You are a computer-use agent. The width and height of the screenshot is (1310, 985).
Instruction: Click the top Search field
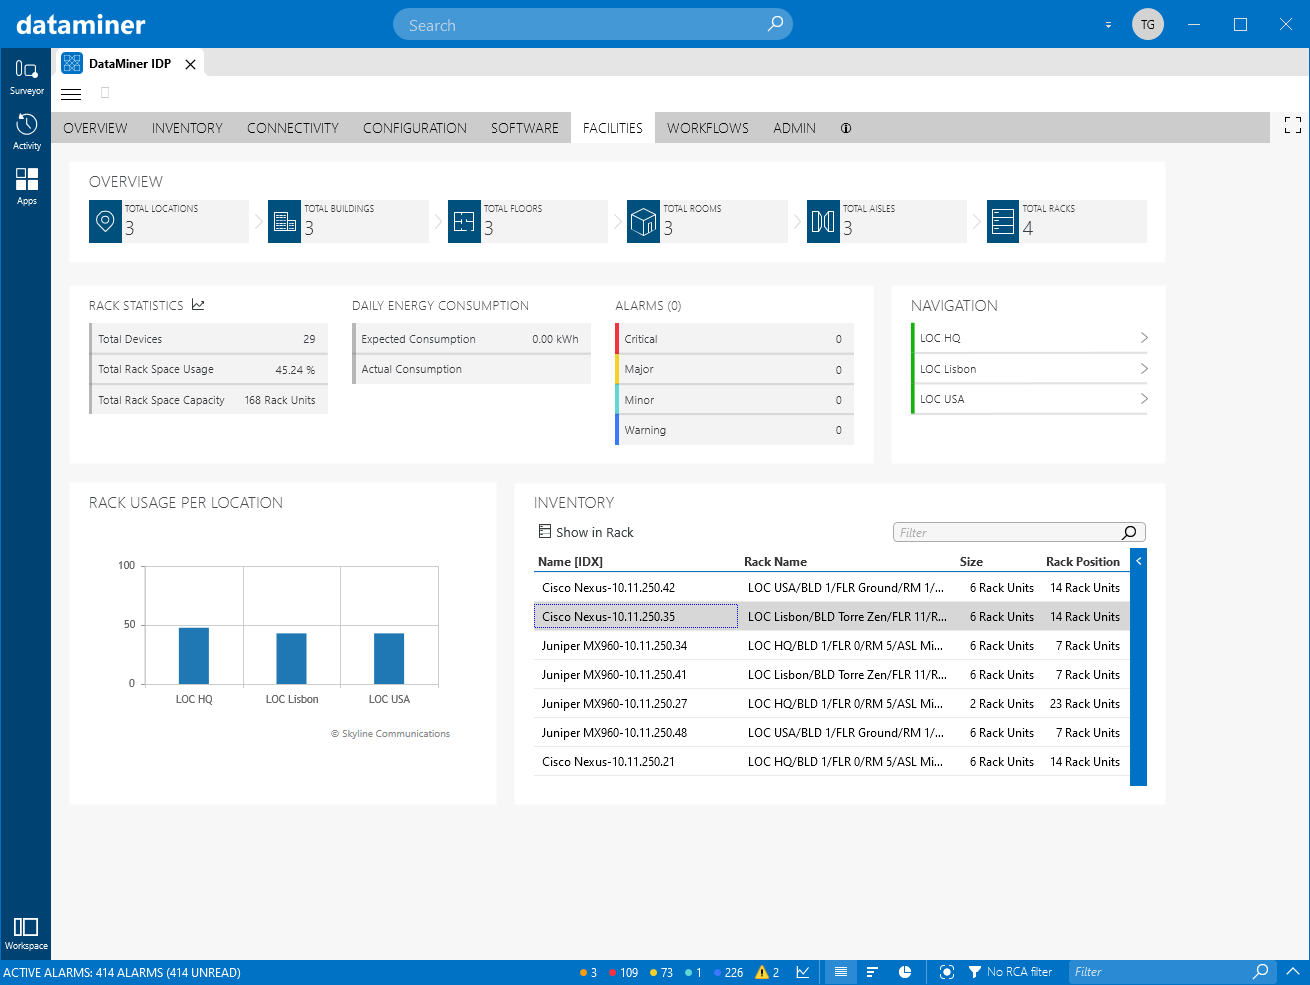[x=593, y=25]
